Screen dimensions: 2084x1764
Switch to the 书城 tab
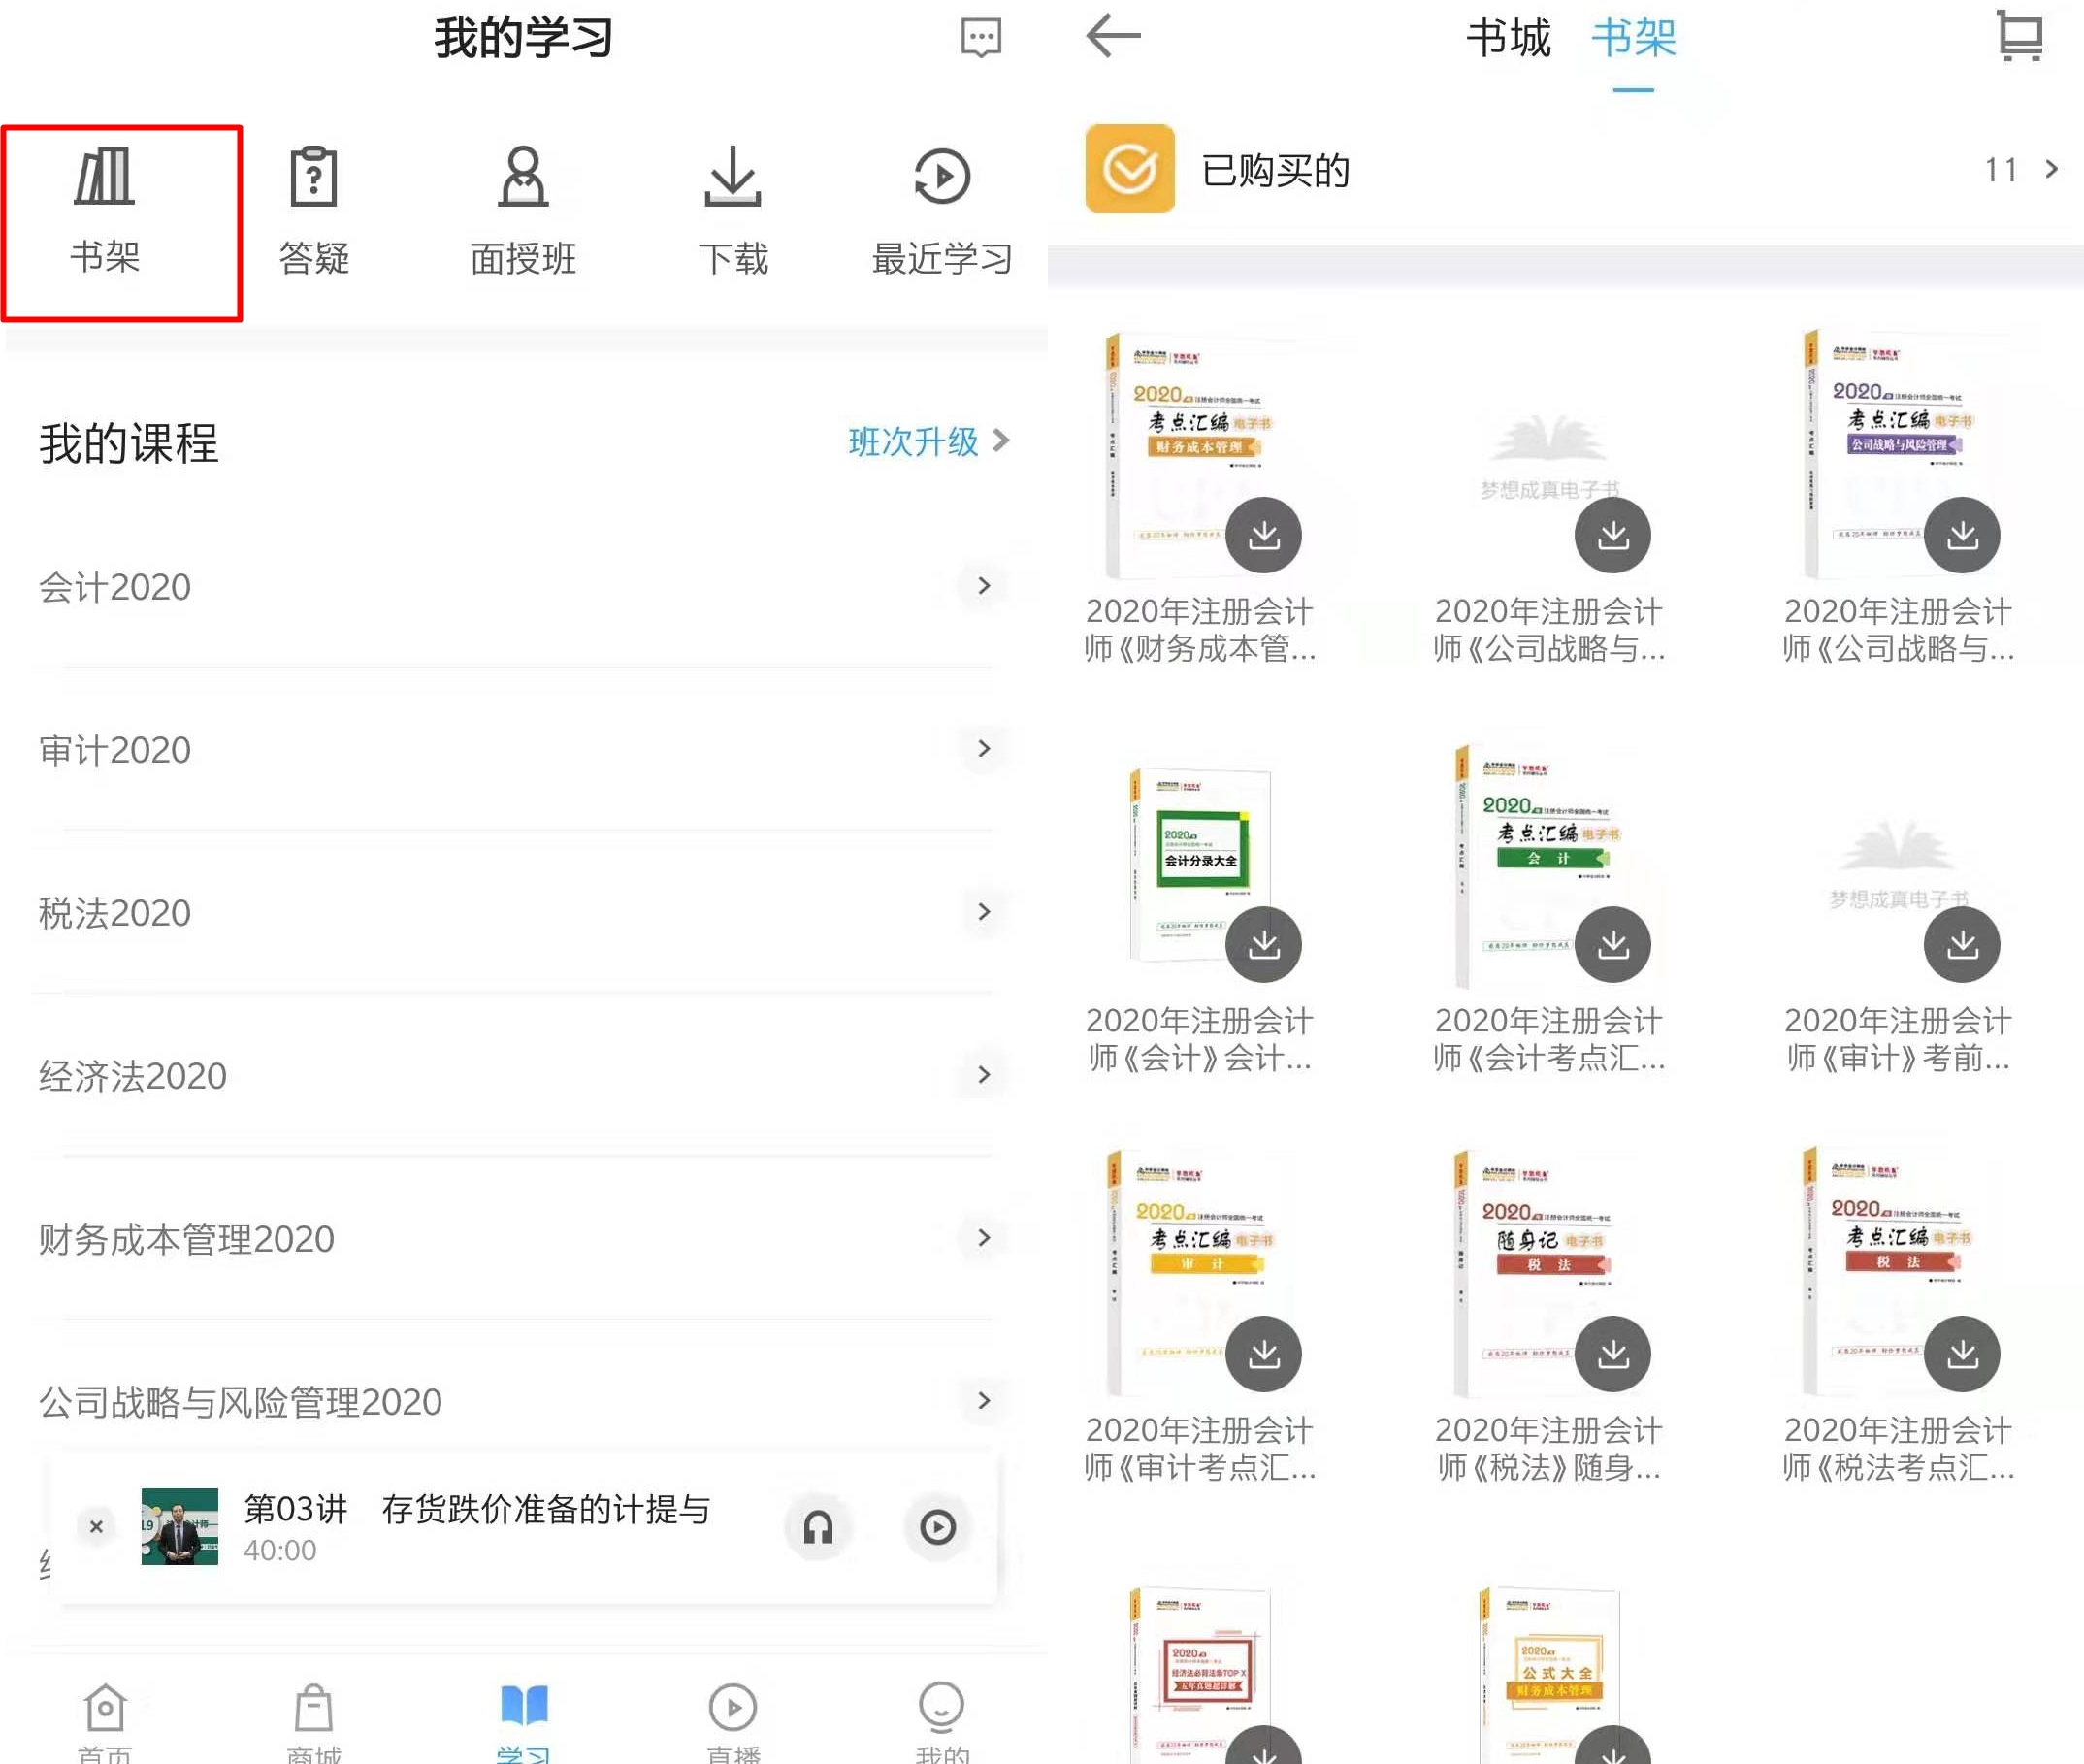click(x=1507, y=38)
